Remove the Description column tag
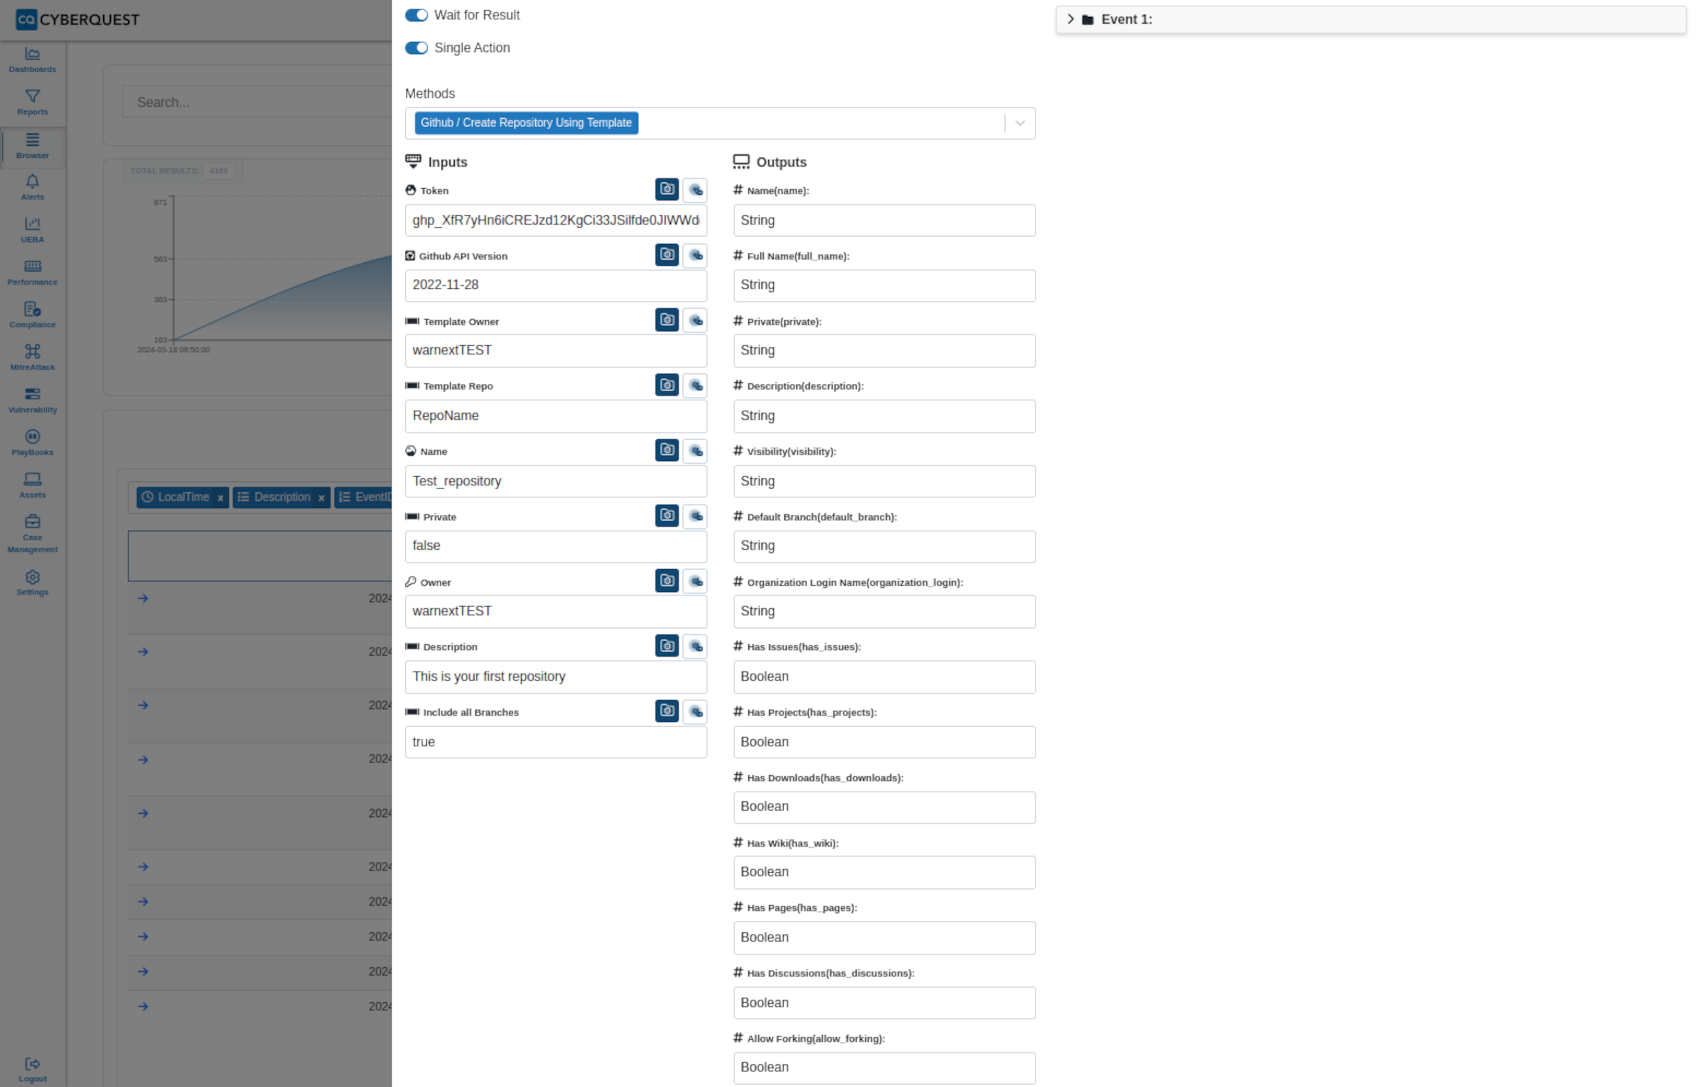This screenshot has height=1087, width=1700. tap(321, 498)
